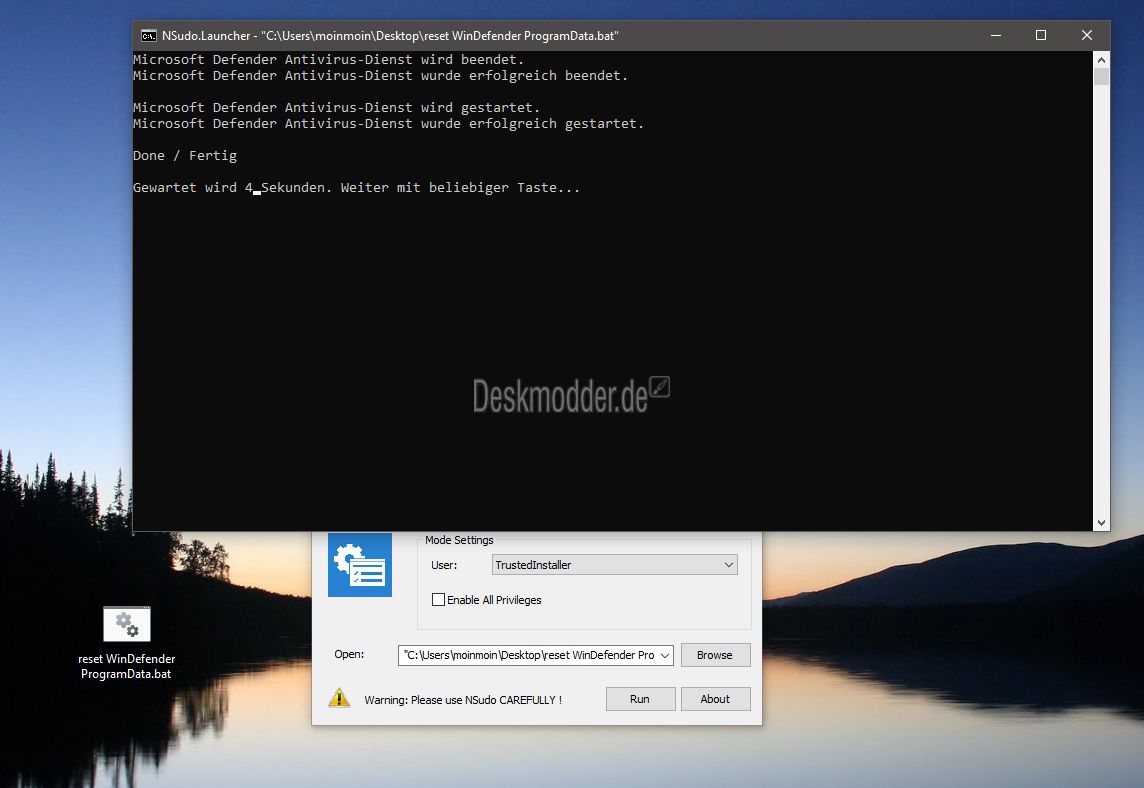1144x788 pixels.
Task: Click the Browse button
Action: coord(715,655)
